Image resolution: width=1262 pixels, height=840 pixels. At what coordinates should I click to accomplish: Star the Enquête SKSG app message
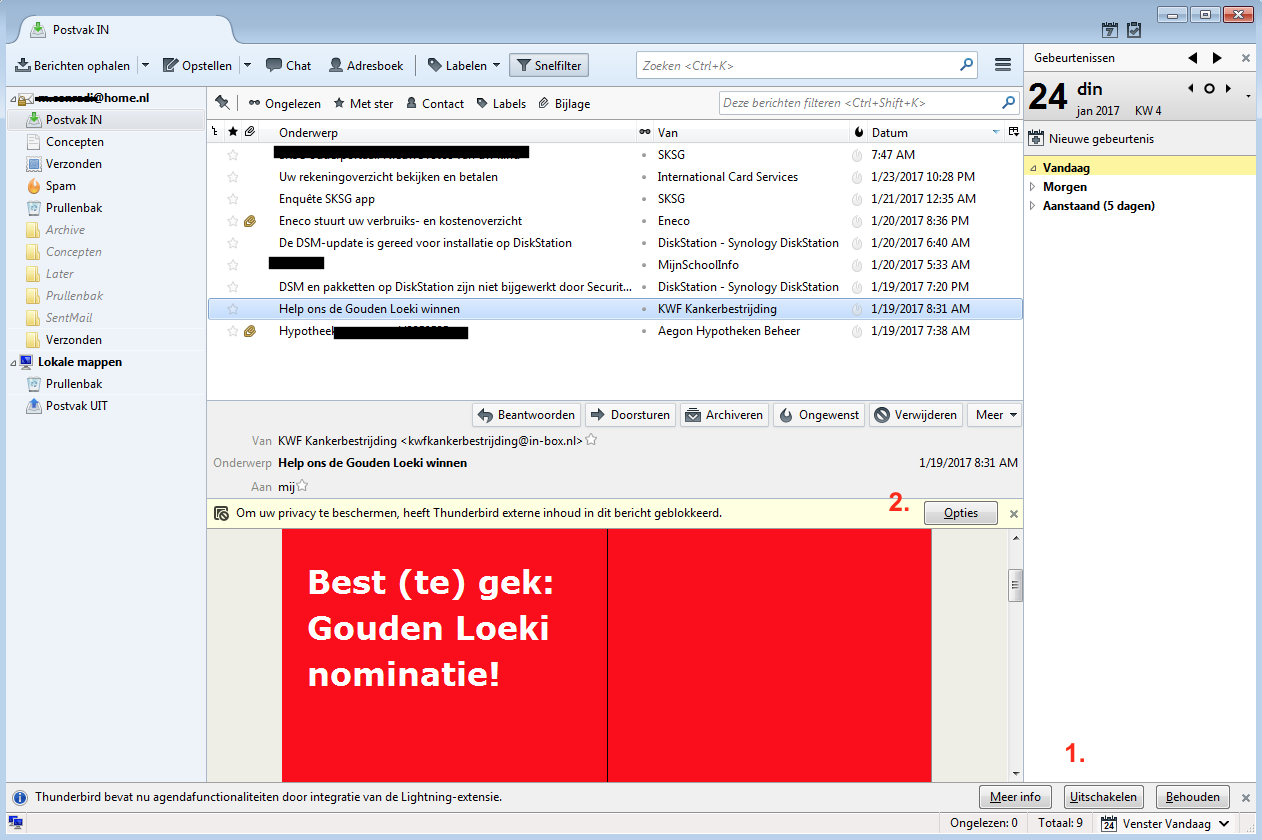[233, 199]
